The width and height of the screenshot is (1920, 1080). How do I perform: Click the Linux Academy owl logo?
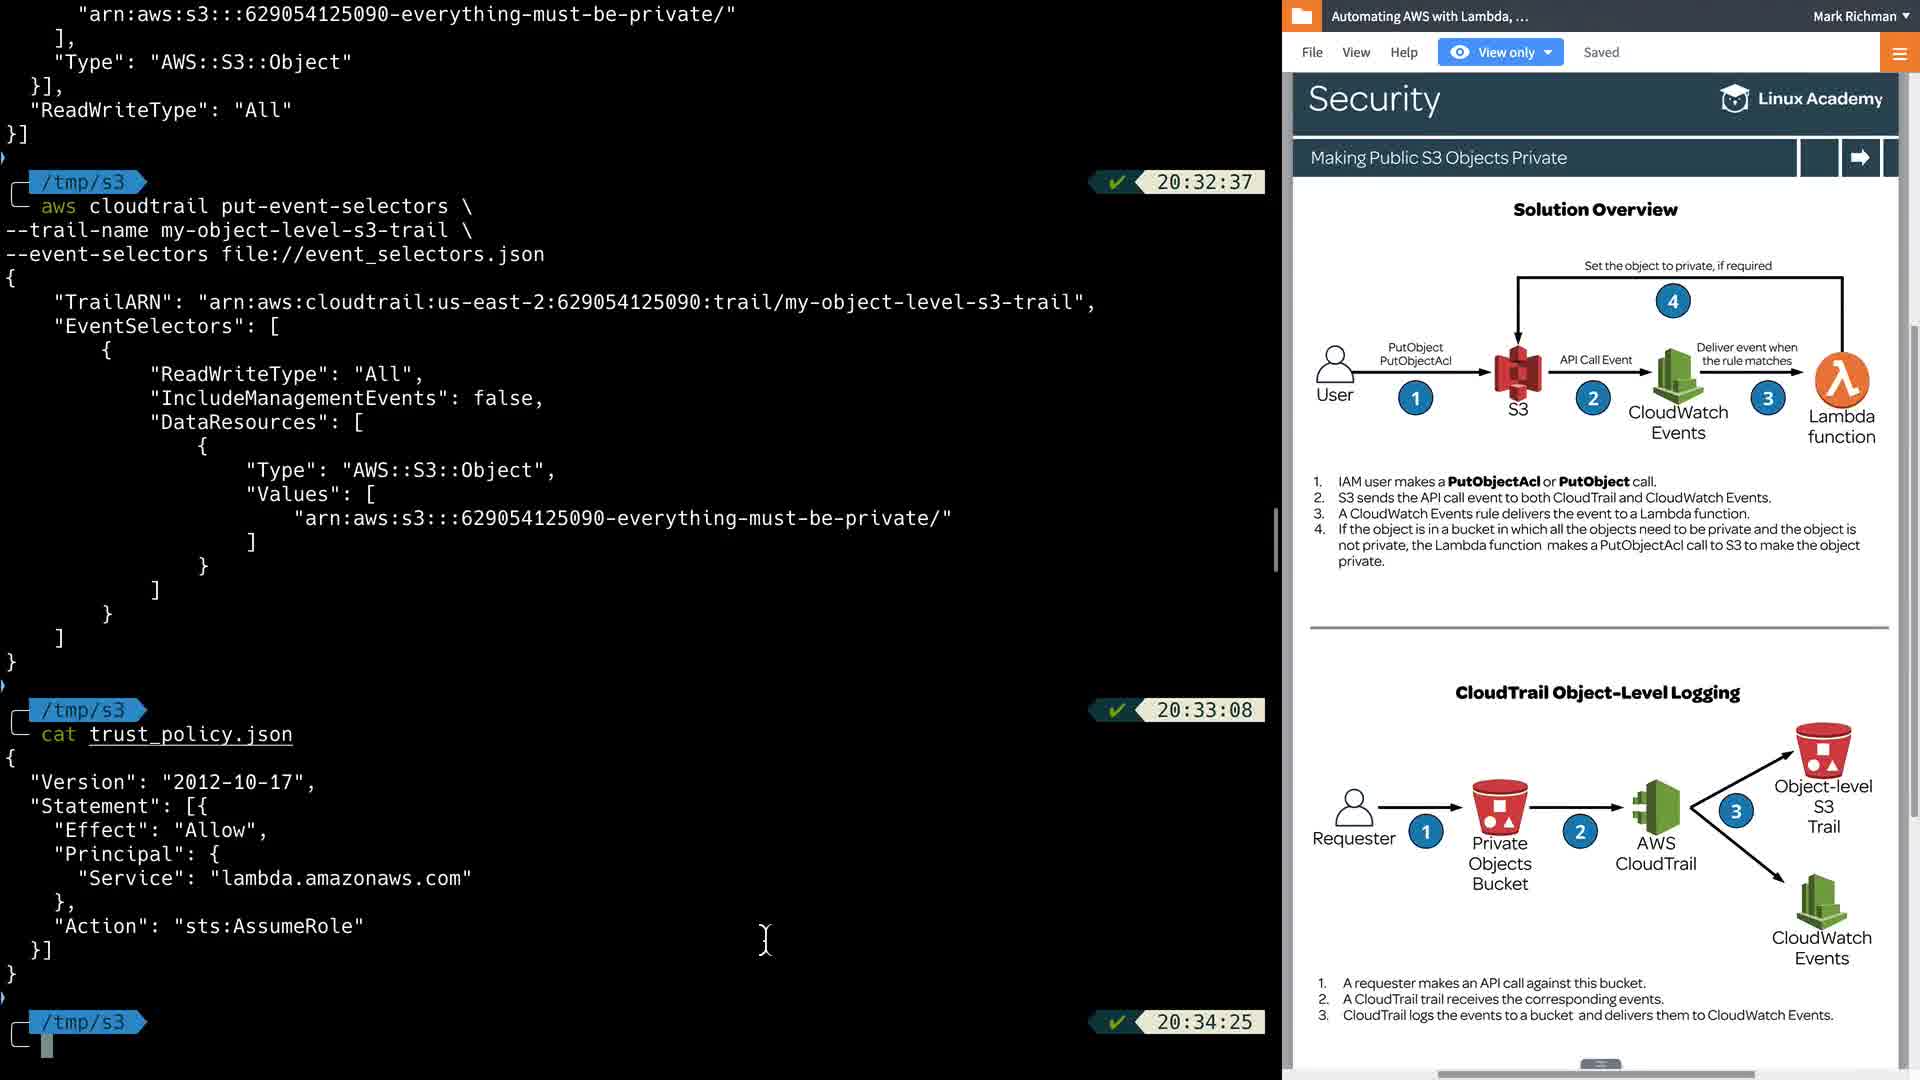pos(1734,99)
